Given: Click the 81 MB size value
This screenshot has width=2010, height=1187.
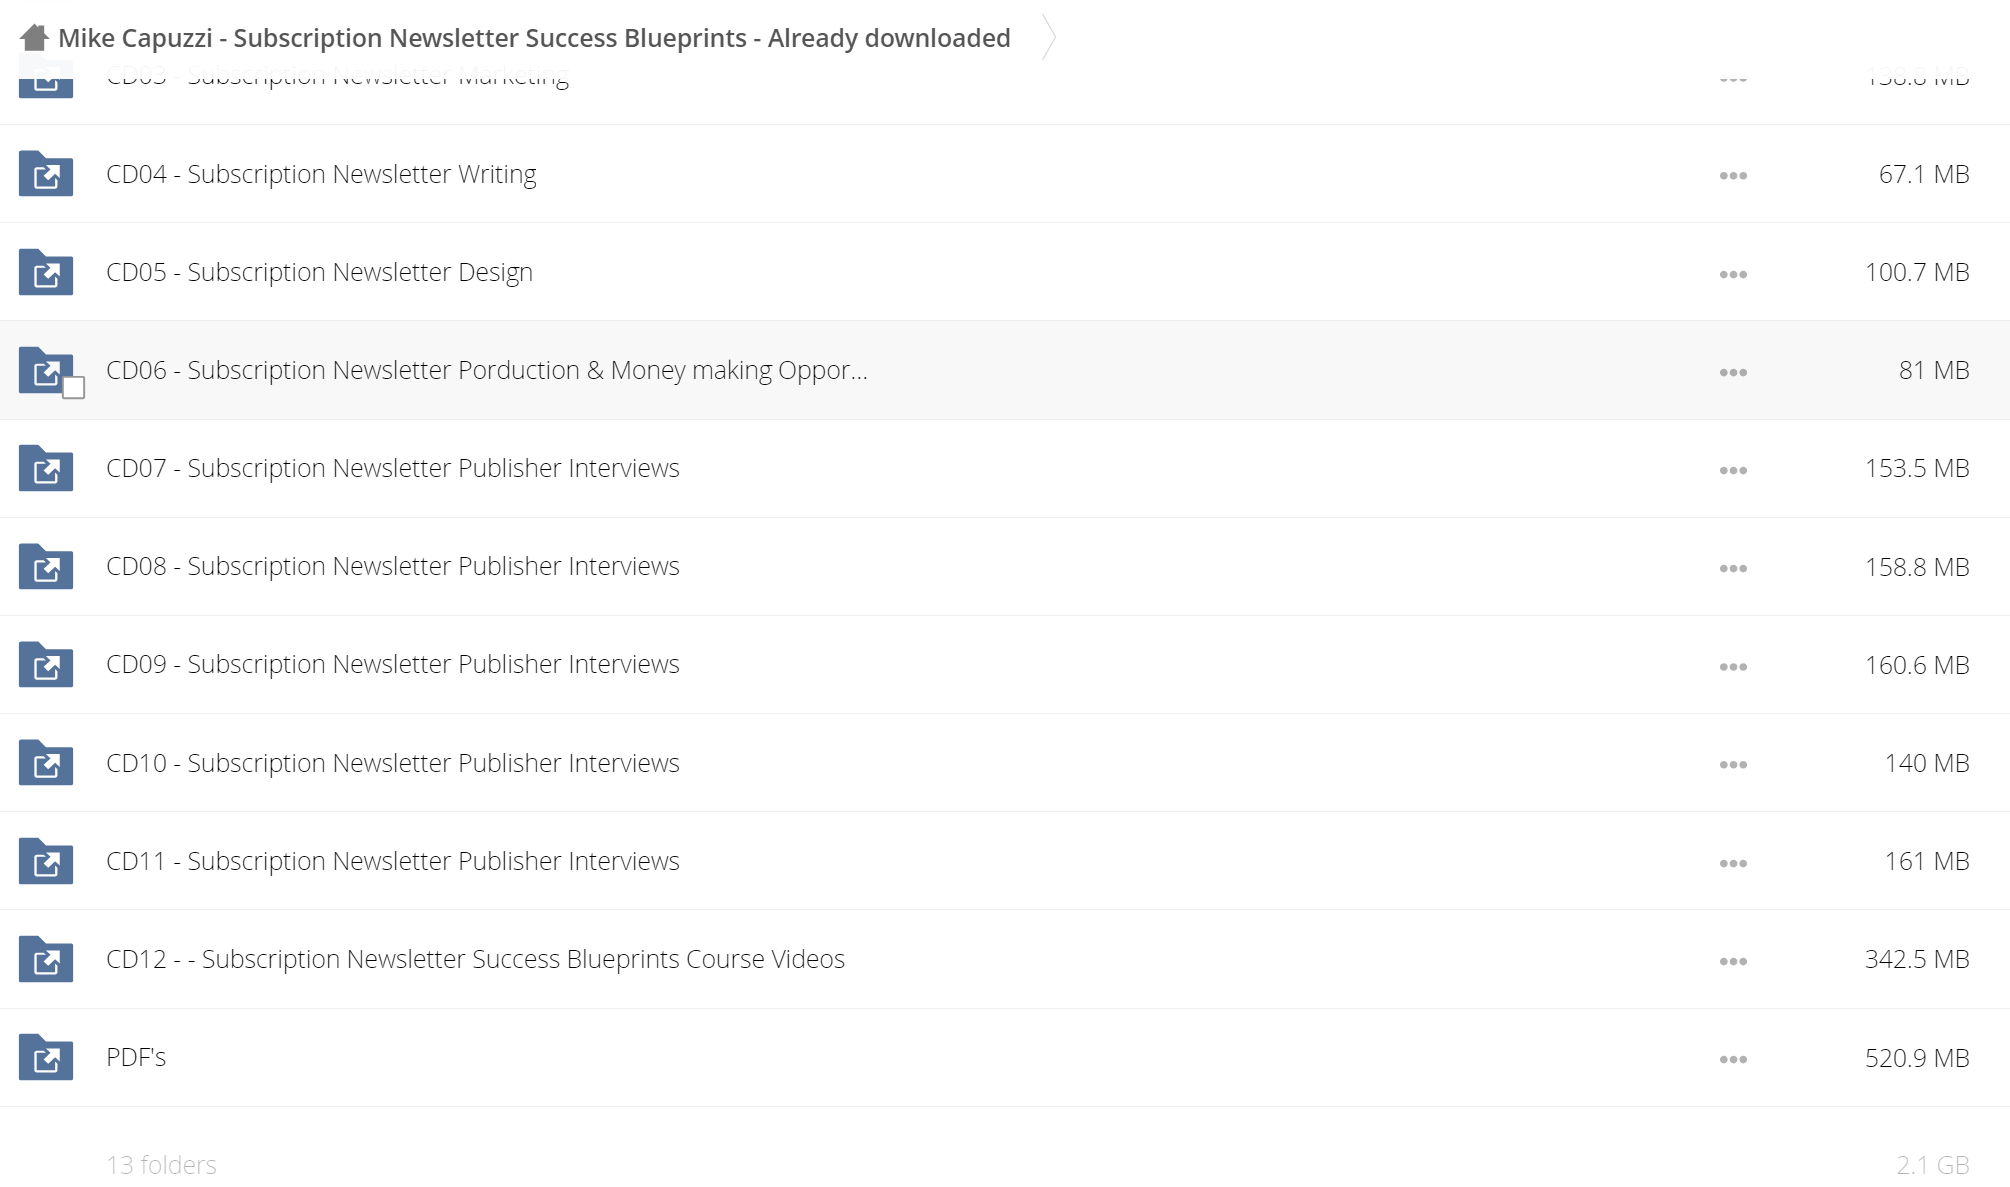Looking at the screenshot, I should point(1934,370).
